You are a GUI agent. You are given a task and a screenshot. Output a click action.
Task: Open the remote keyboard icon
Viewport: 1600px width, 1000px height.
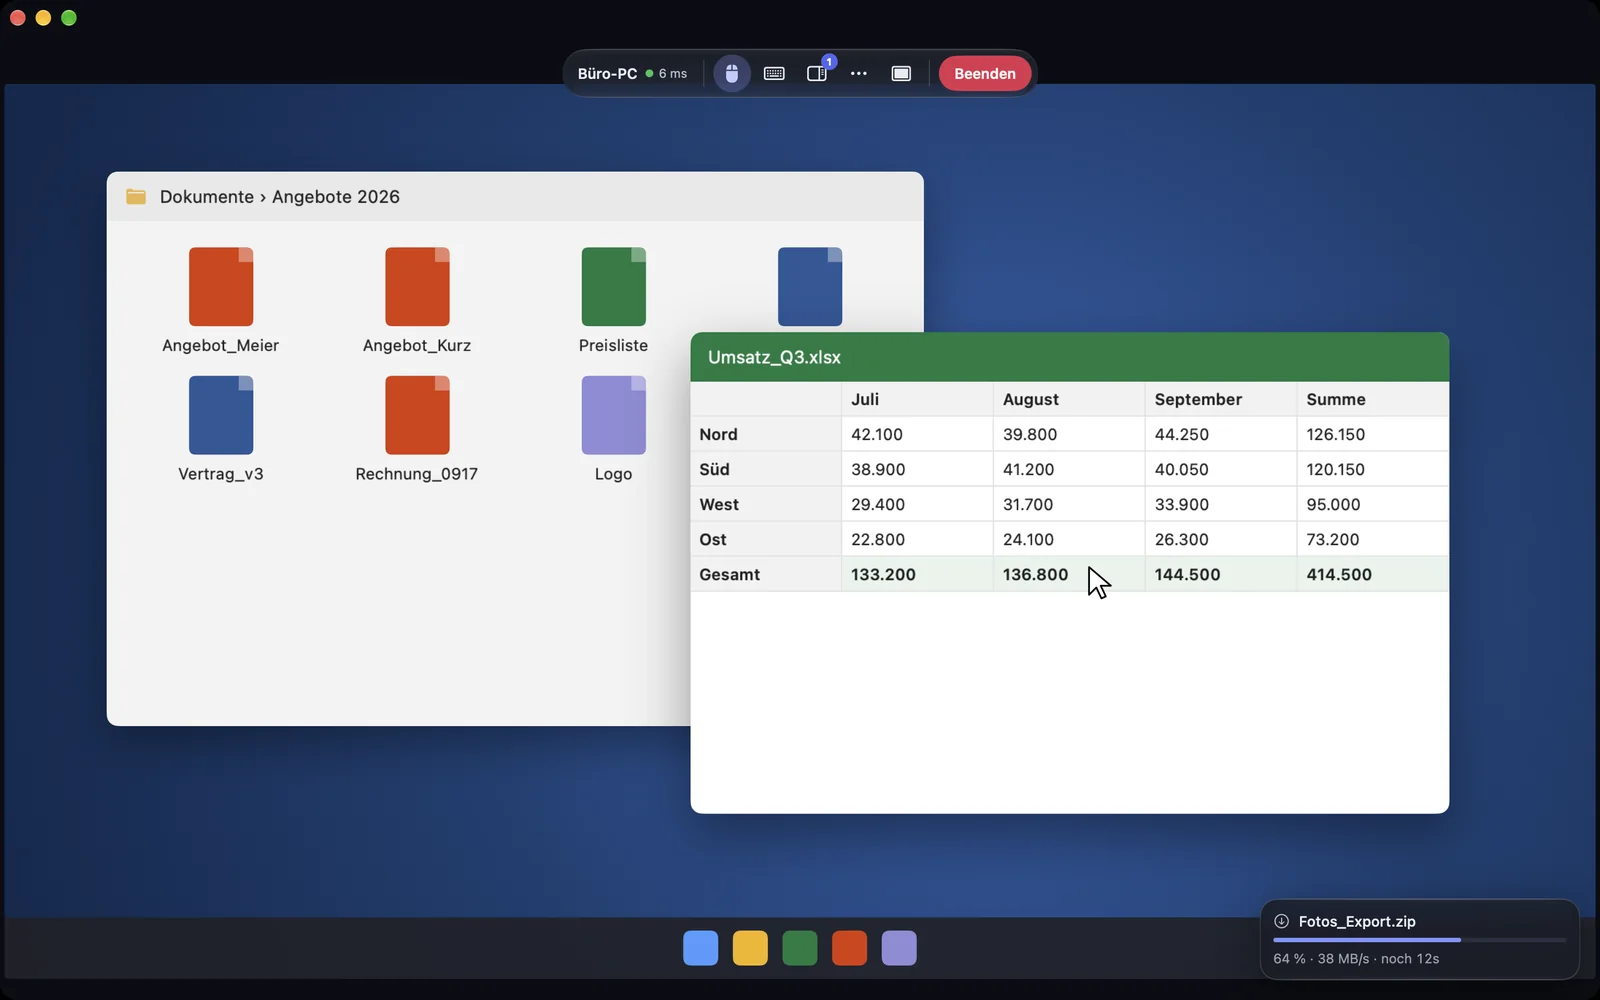pyautogui.click(x=774, y=73)
